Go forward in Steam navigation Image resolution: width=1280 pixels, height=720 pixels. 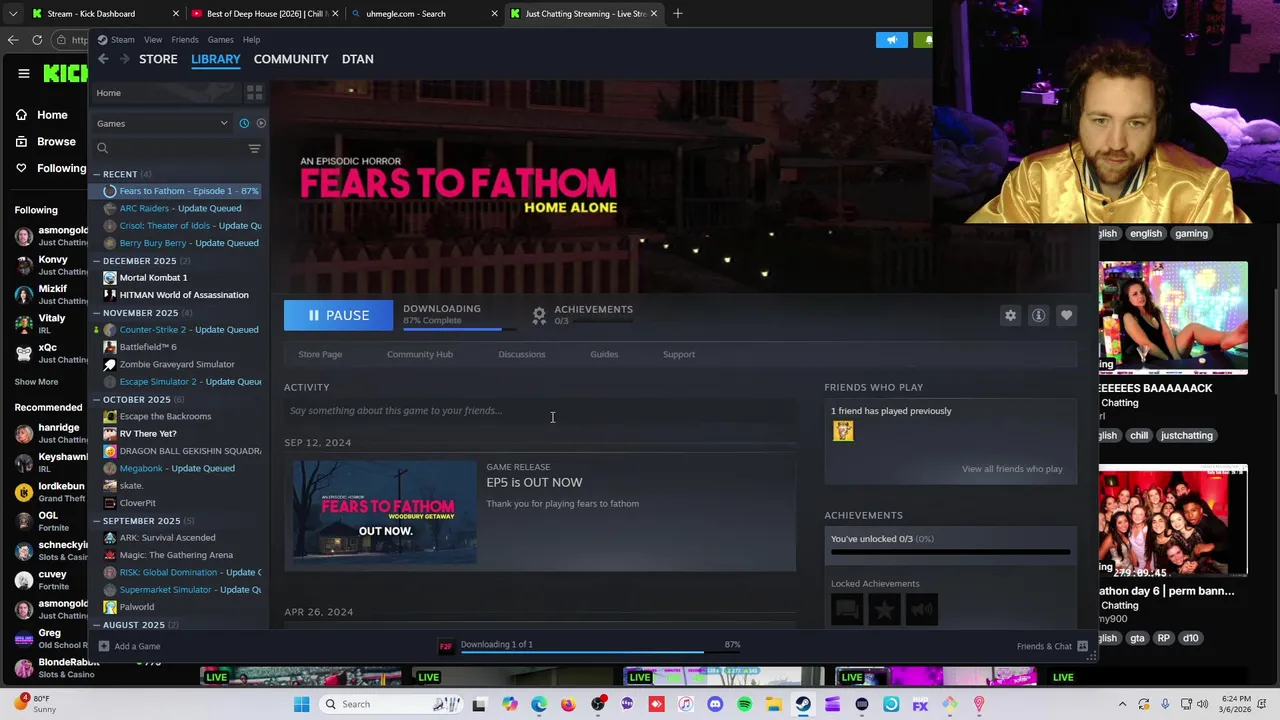point(124,59)
